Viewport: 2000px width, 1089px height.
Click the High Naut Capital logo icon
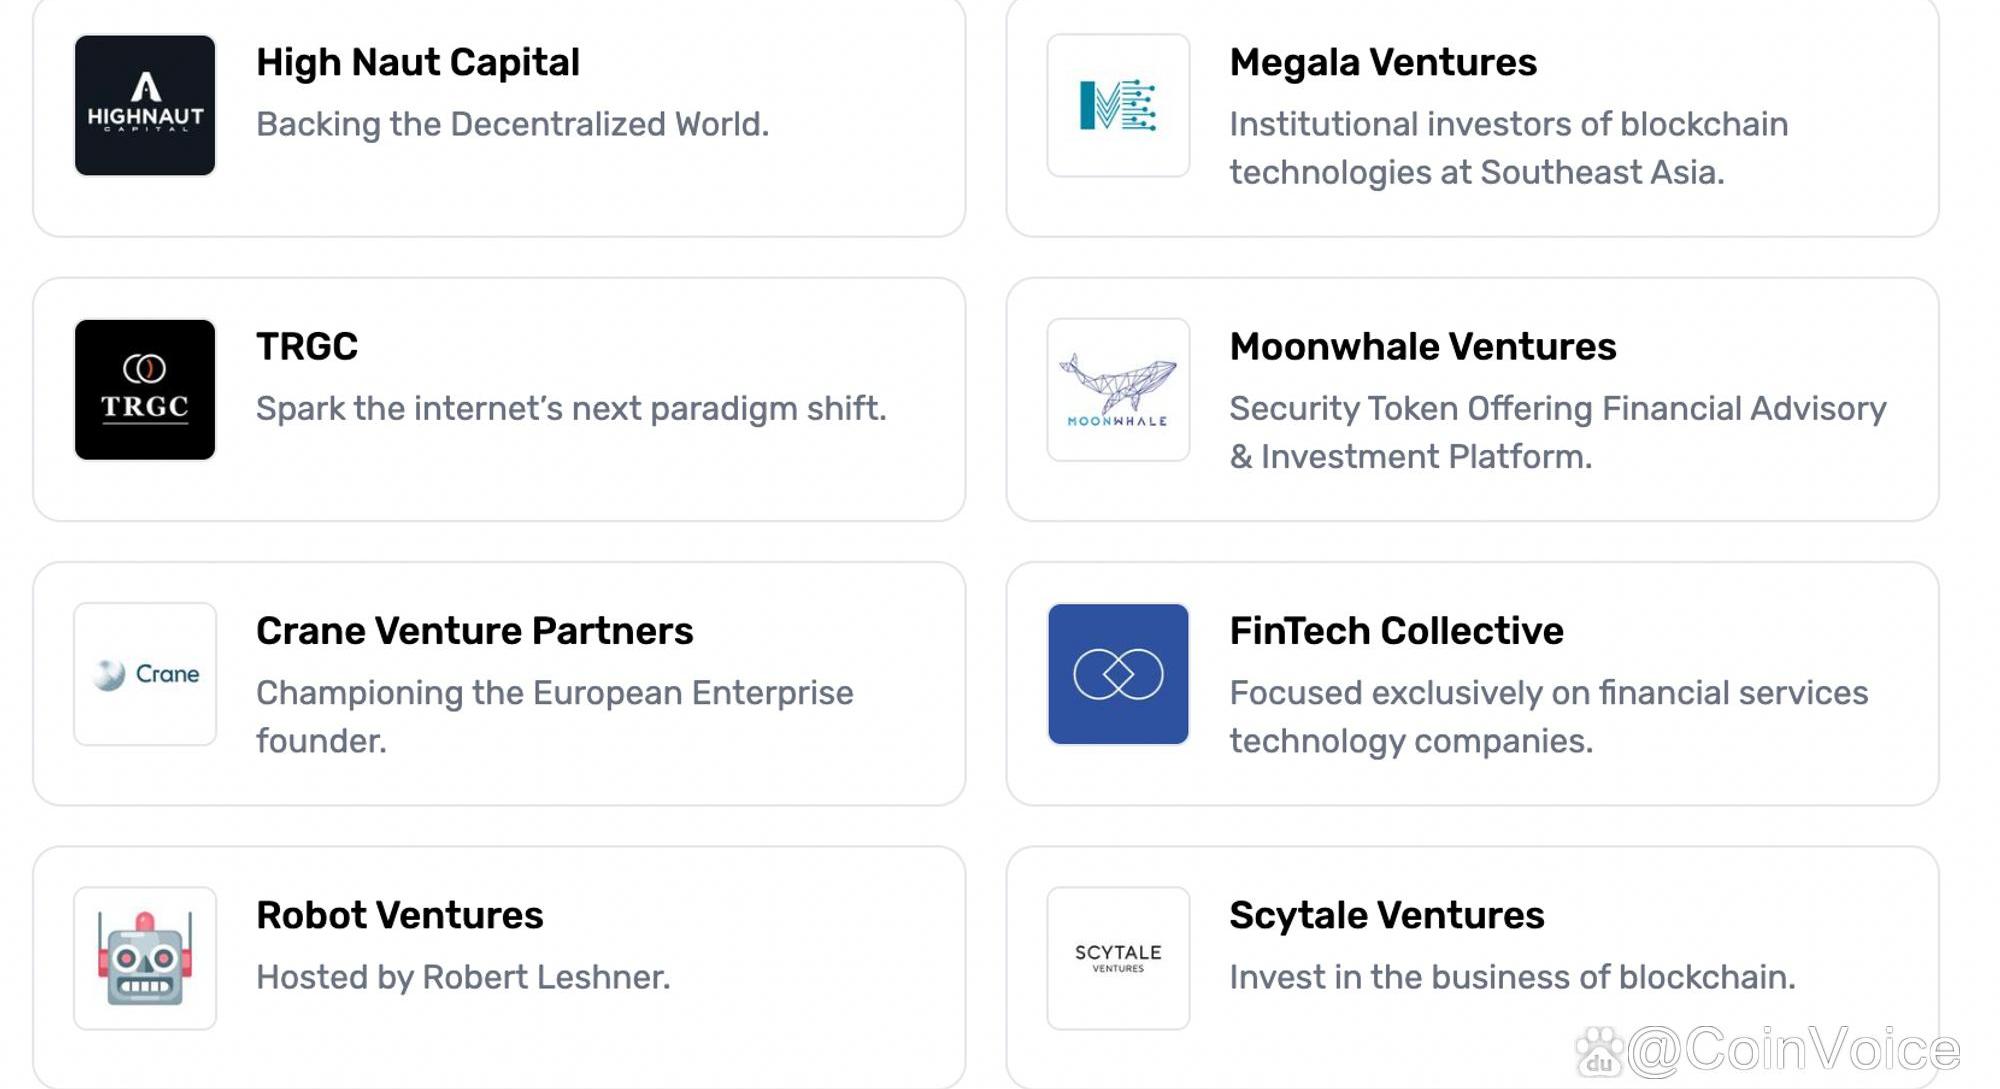145,106
